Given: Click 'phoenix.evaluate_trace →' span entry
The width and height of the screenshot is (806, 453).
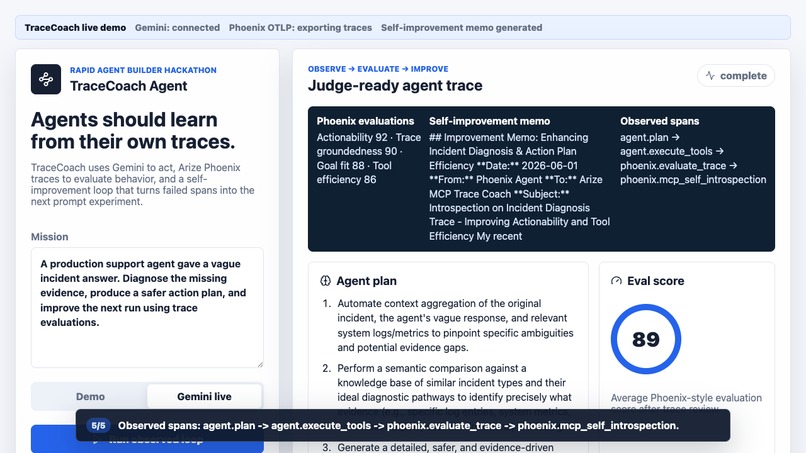Looking at the screenshot, I should [679, 166].
